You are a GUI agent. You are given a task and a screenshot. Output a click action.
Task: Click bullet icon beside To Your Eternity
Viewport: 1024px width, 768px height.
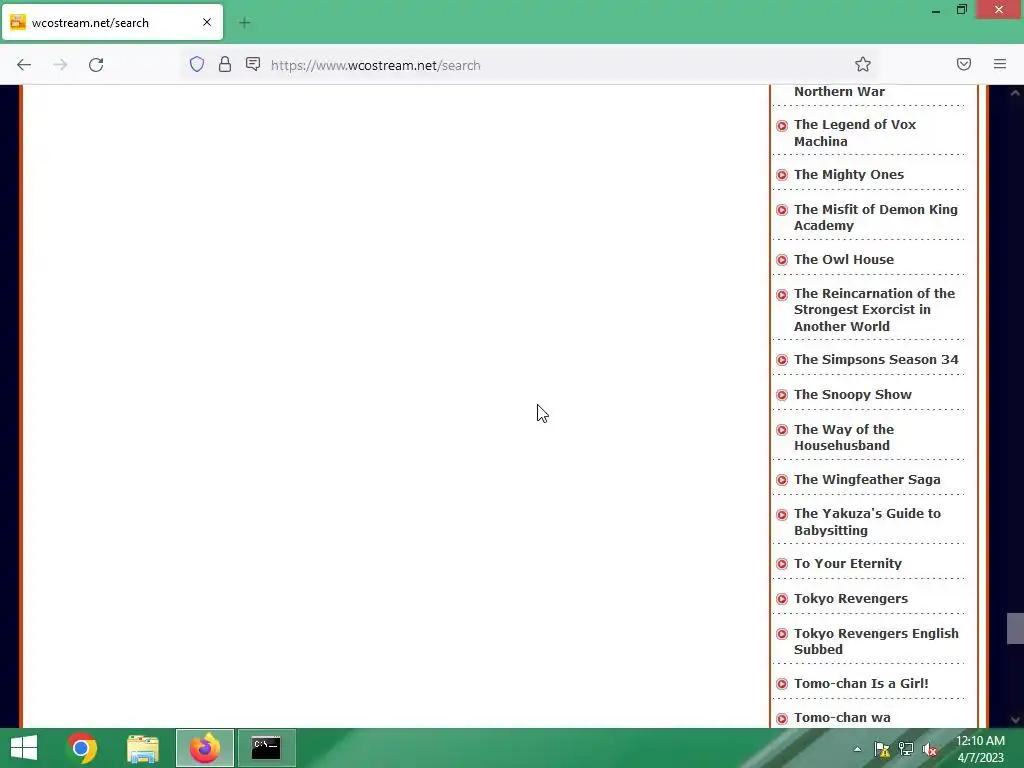pyautogui.click(x=782, y=564)
